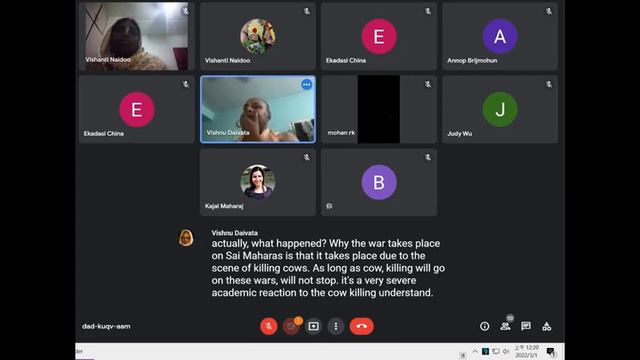Click Judy Wu's green J avatar

(x=500, y=109)
